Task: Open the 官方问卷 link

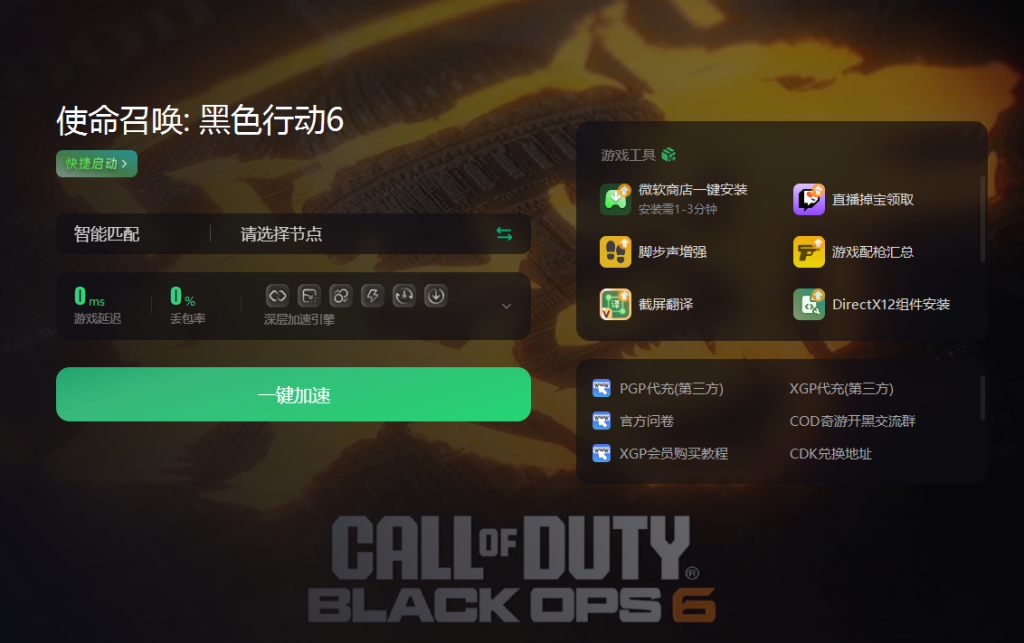Action: (647, 421)
